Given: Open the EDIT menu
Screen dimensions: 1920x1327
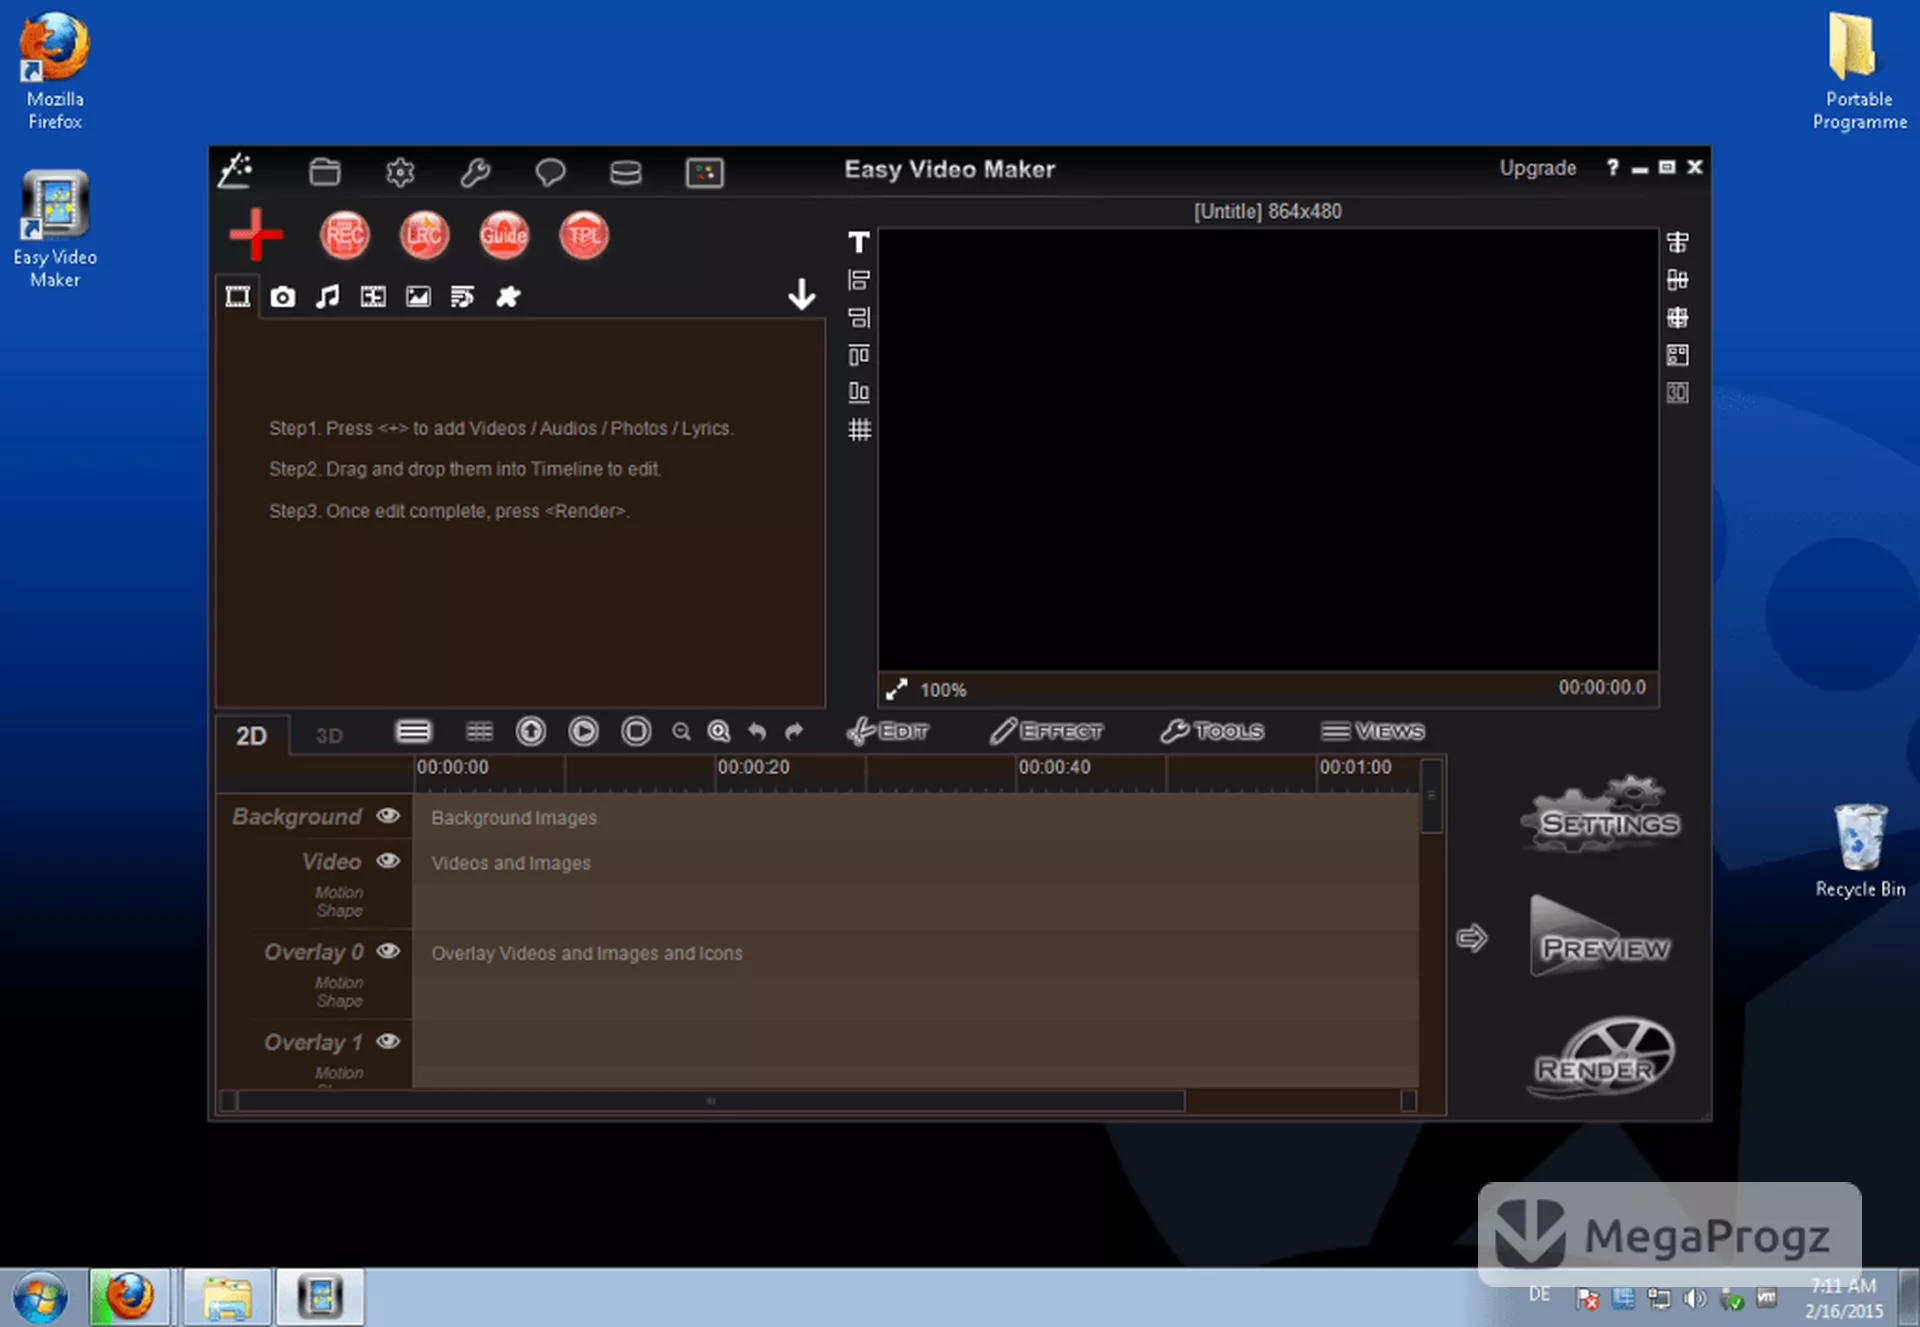Looking at the screenshot, I should 887,732.
